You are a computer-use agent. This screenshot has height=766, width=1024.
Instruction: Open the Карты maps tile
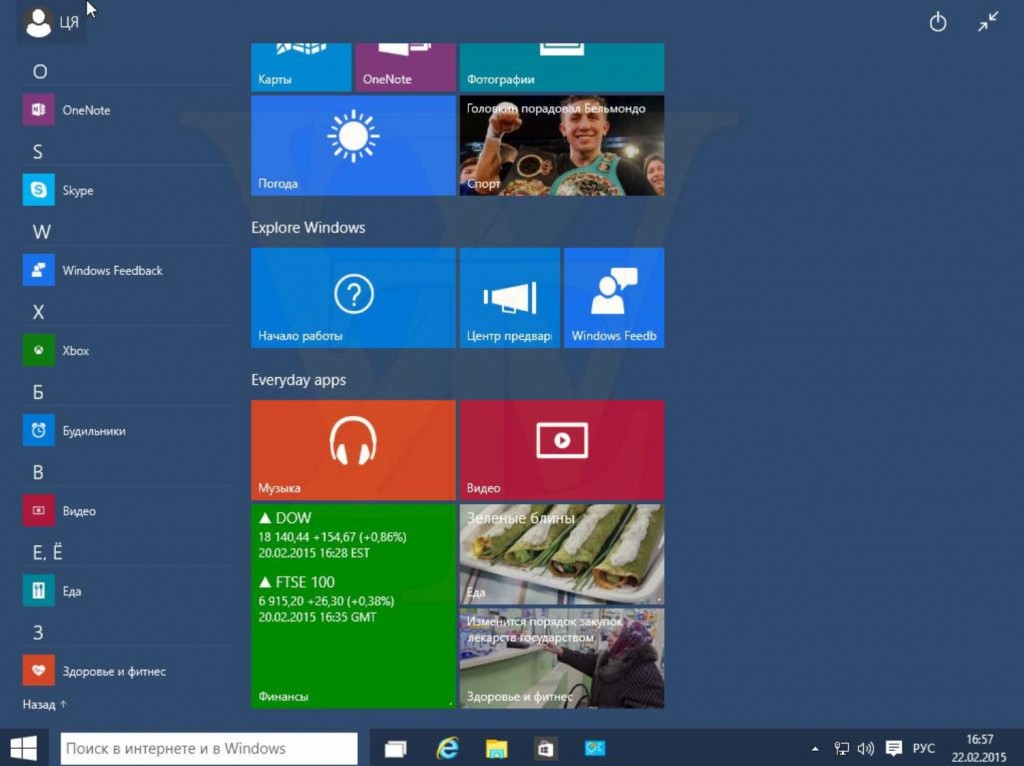[x=301, y=67]
